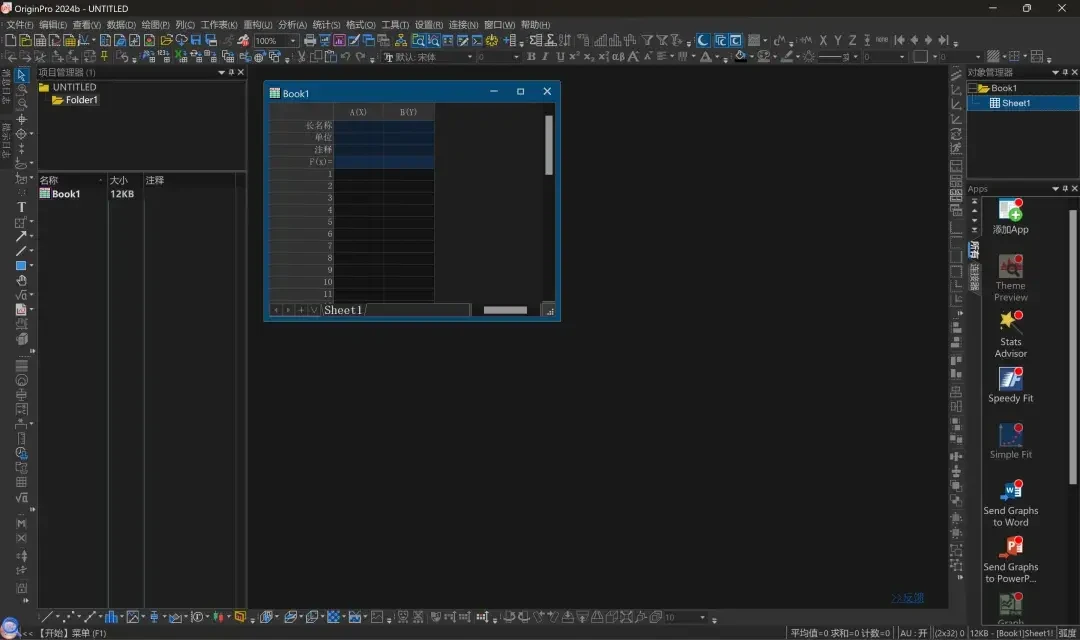Collapse the Book1 node in Object Manager
The height and width of the screenshot is (640, 1080).
pos(973,88)
